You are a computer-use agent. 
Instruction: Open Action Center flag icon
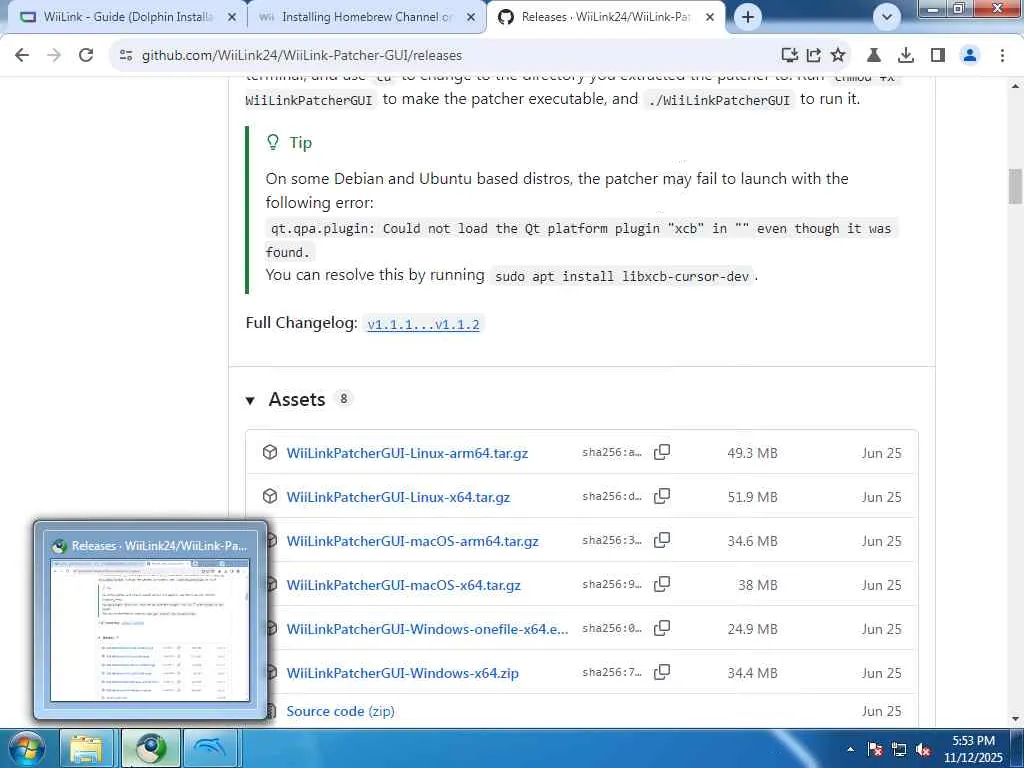[x=875, y=749]
